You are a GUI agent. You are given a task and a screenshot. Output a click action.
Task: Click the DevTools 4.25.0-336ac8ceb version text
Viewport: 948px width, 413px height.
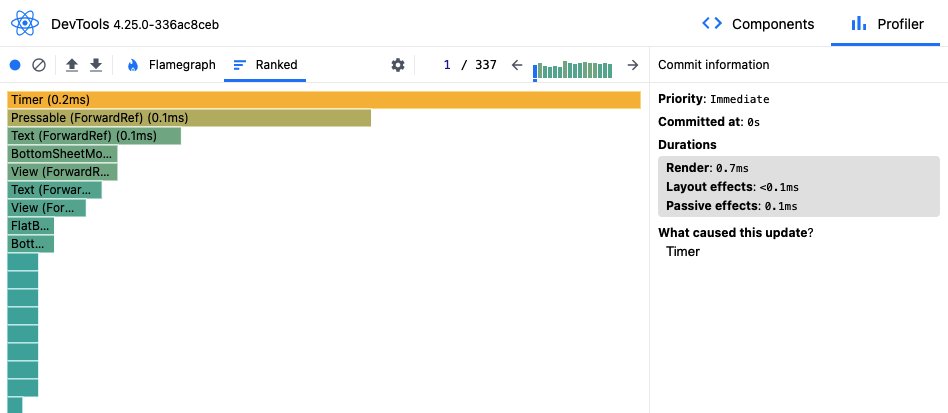click(135, 24)
